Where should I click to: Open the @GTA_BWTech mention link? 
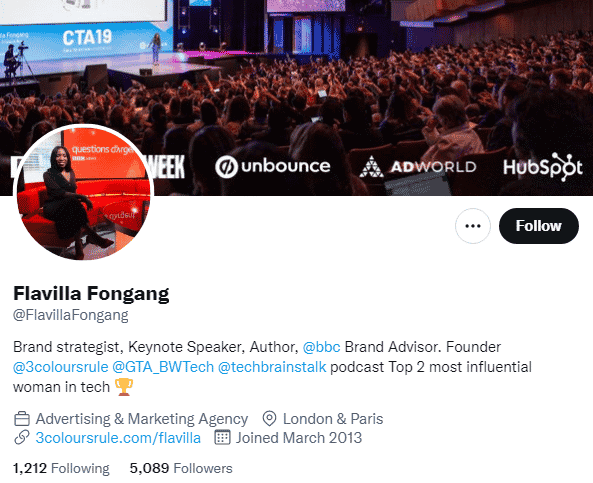(163, 367)
